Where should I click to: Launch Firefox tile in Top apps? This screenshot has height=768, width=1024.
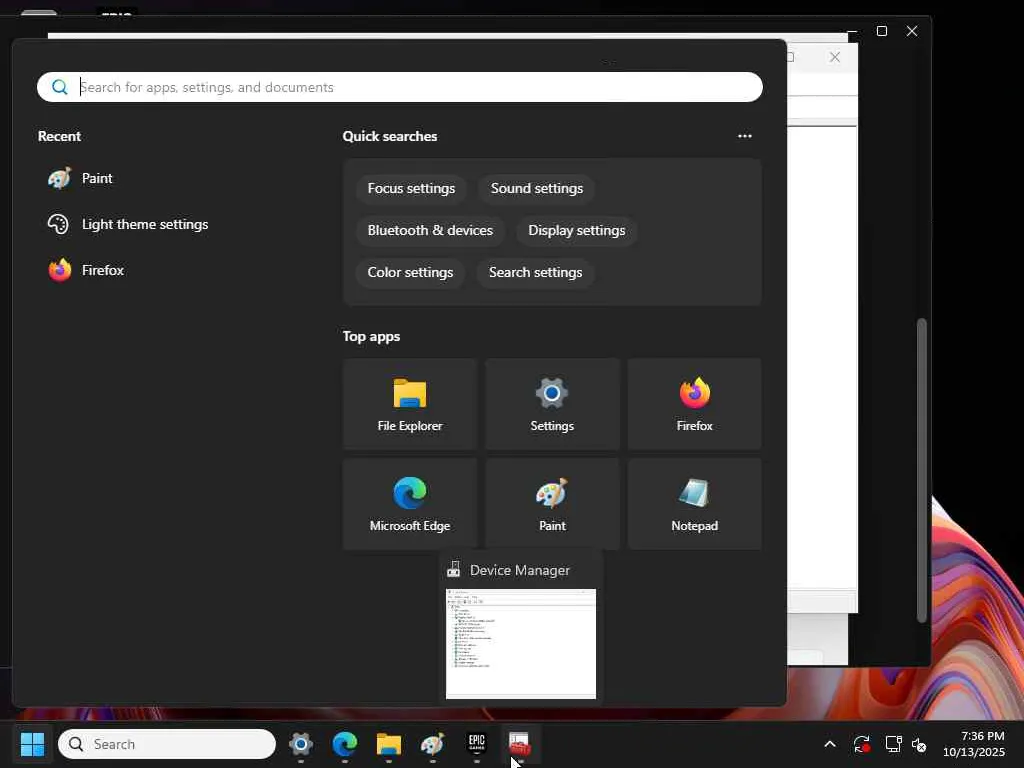pyautogui.click(x=694, y=404)
